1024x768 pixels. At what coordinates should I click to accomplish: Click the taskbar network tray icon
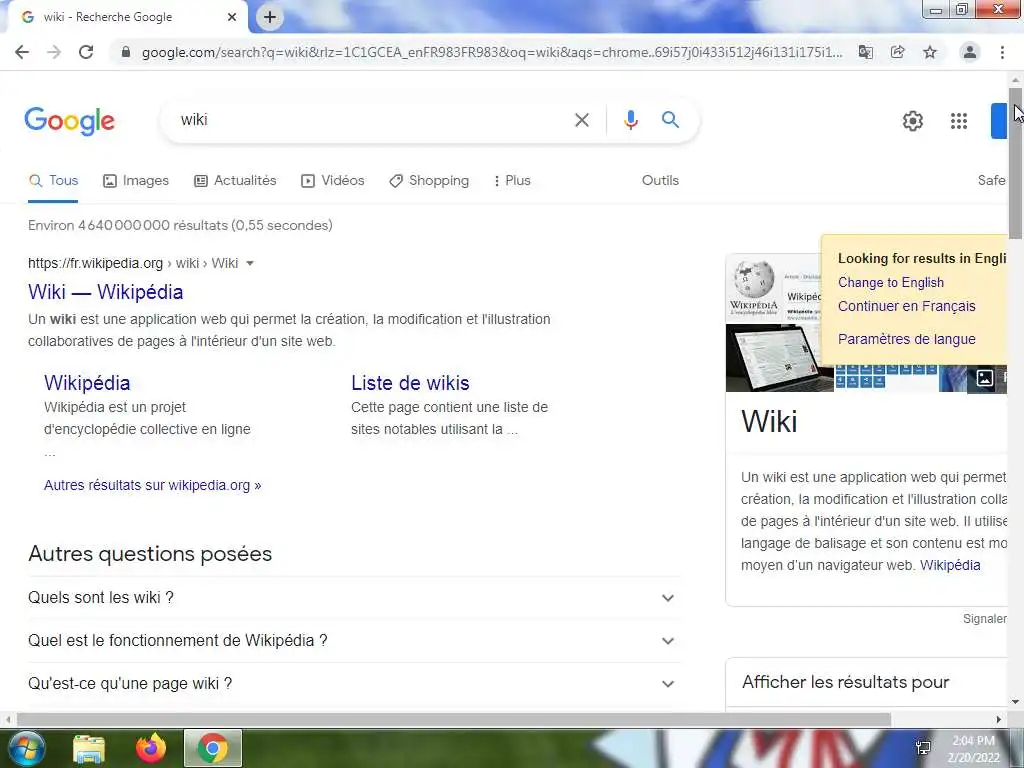[x=923, y=748]
